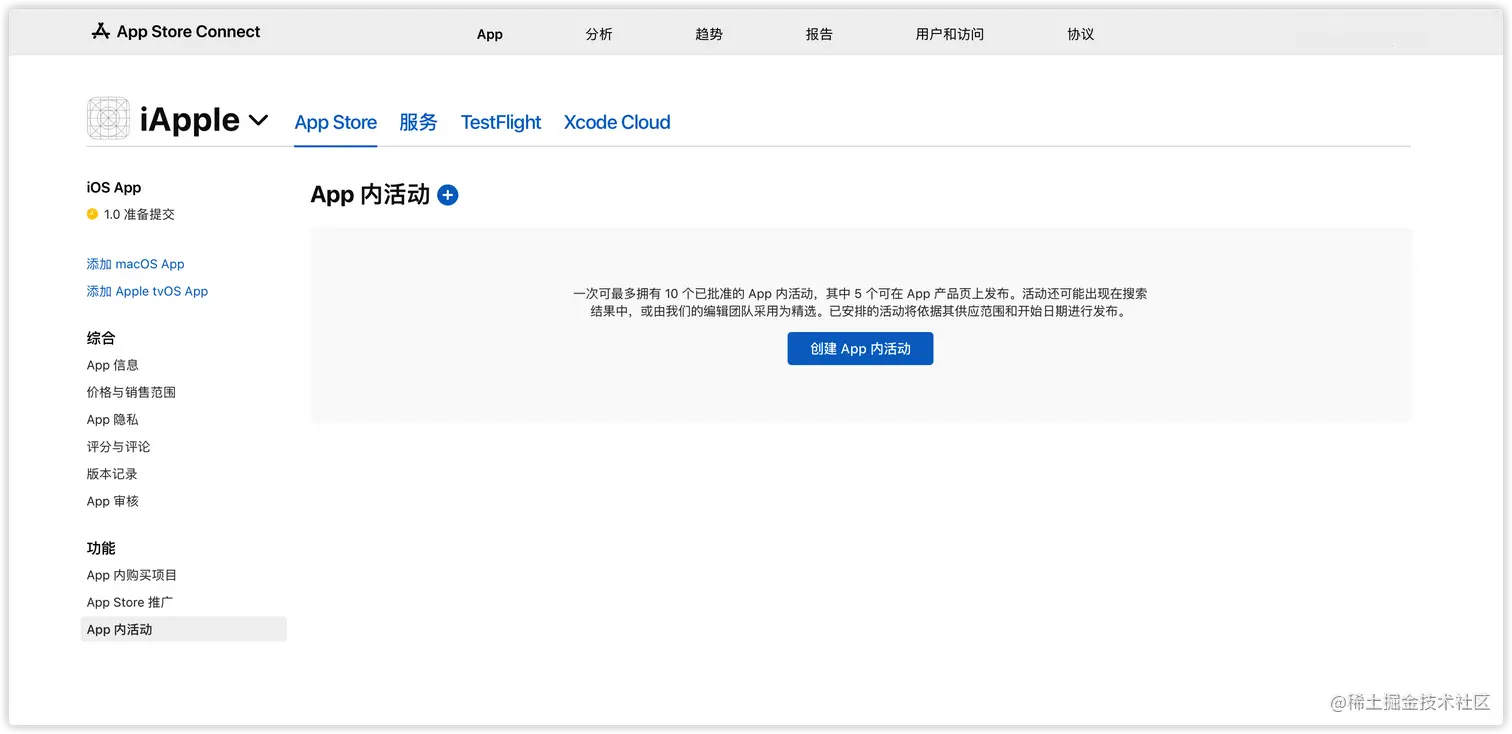The image size is (1512, 734).
Task: Click the blue plus icon beside App 内活动
Action: coord(448,195)
